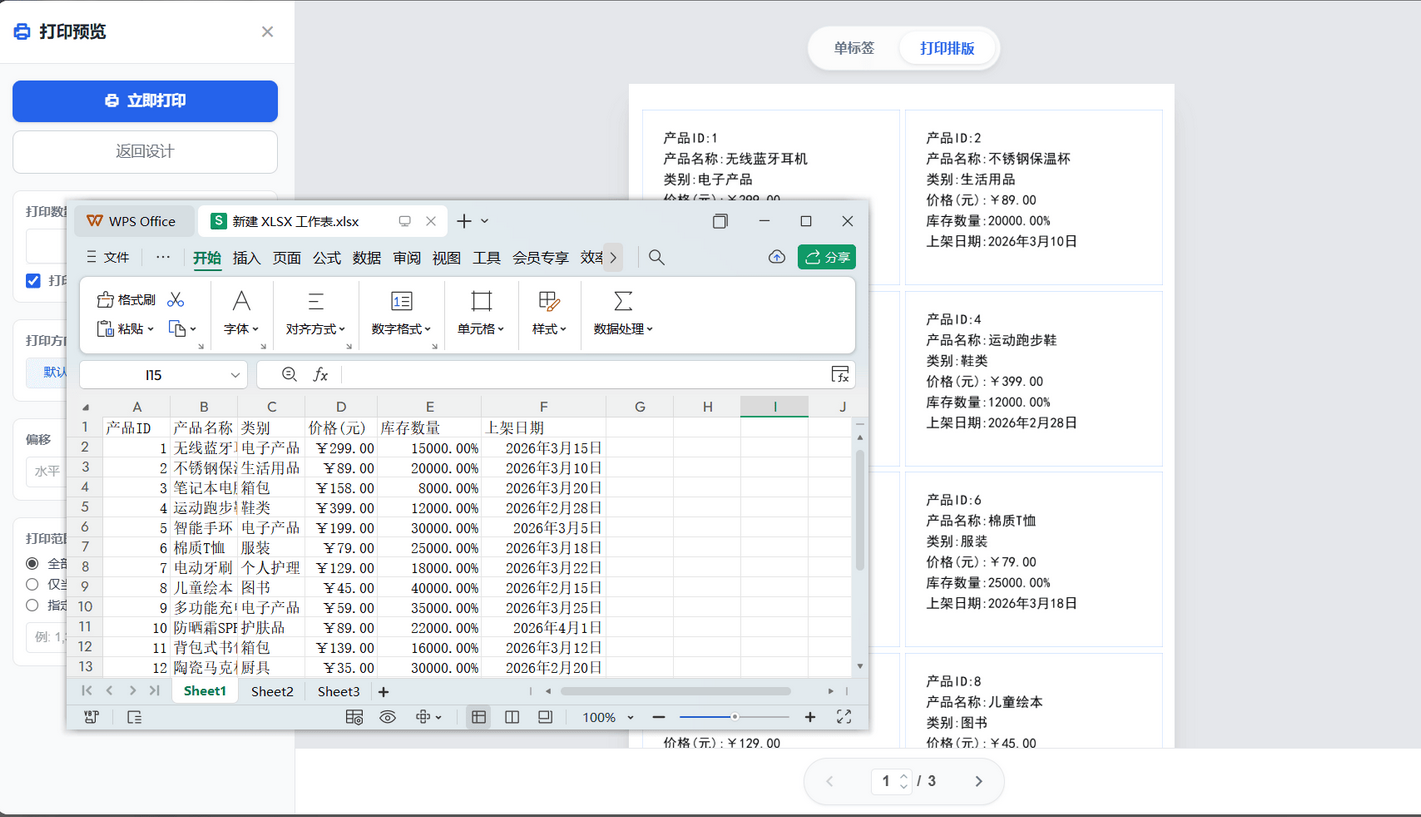Click the fx insert function icon
This screenshot has width=1421, height=817.
click(x=321, y=375)
